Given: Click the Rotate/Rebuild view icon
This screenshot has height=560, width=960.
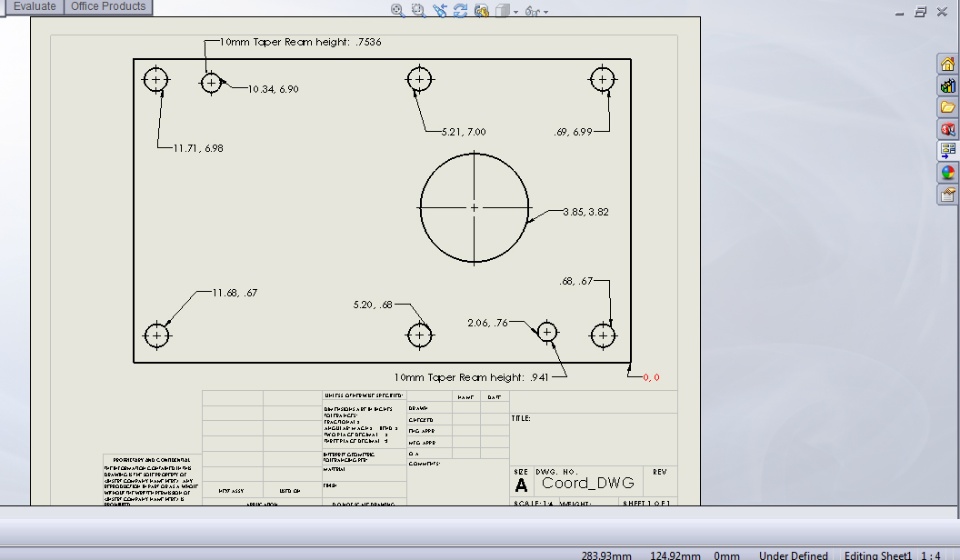Looking at the screenshot, I should 460,10.
